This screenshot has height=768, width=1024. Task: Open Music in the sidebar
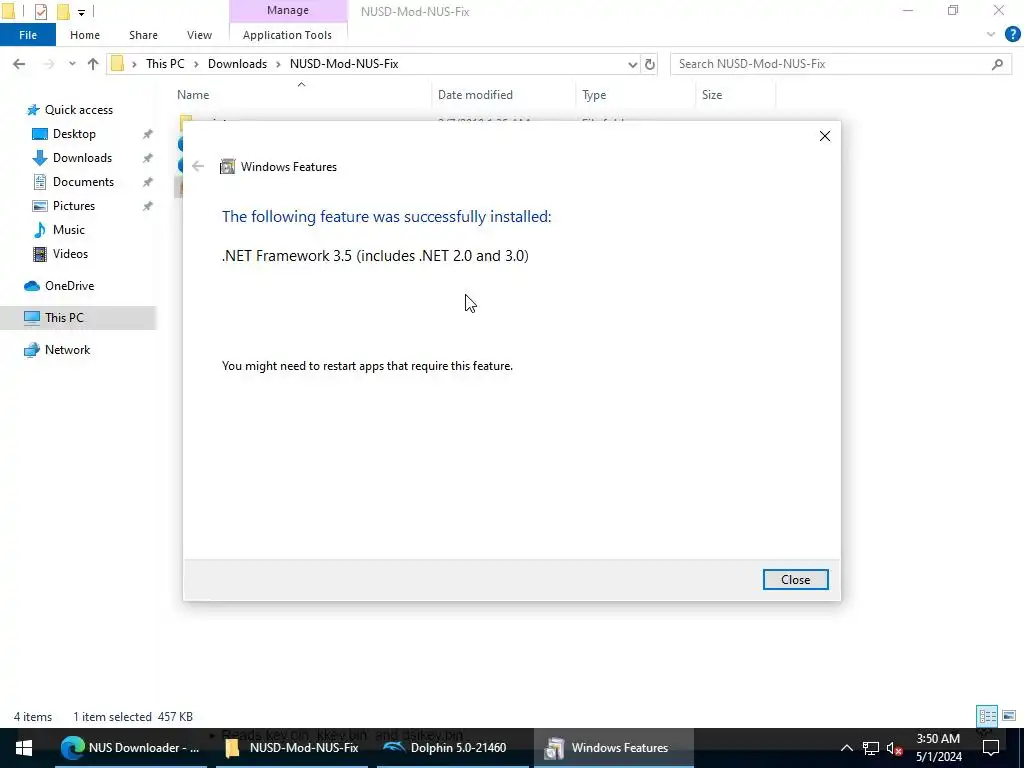pyautogui.click(x=69, y=230)
